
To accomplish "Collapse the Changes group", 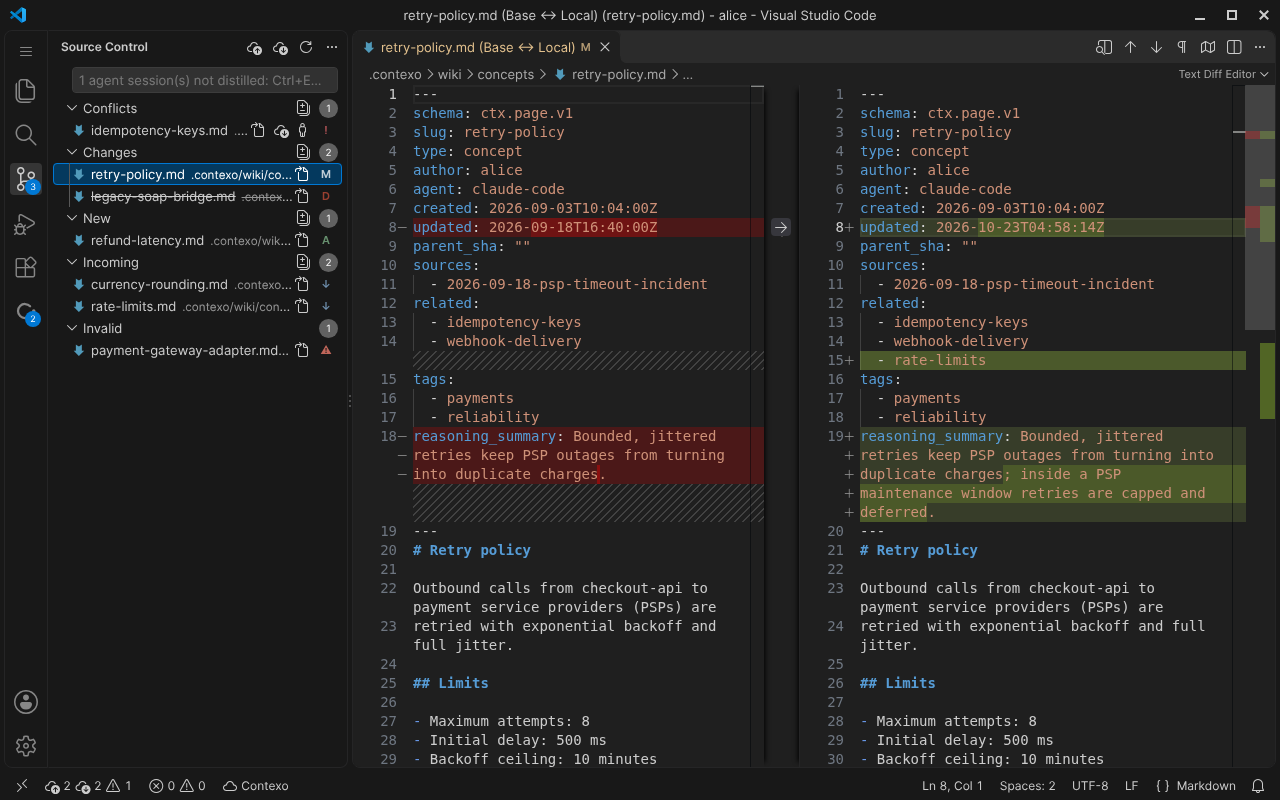I will (72, 153).
